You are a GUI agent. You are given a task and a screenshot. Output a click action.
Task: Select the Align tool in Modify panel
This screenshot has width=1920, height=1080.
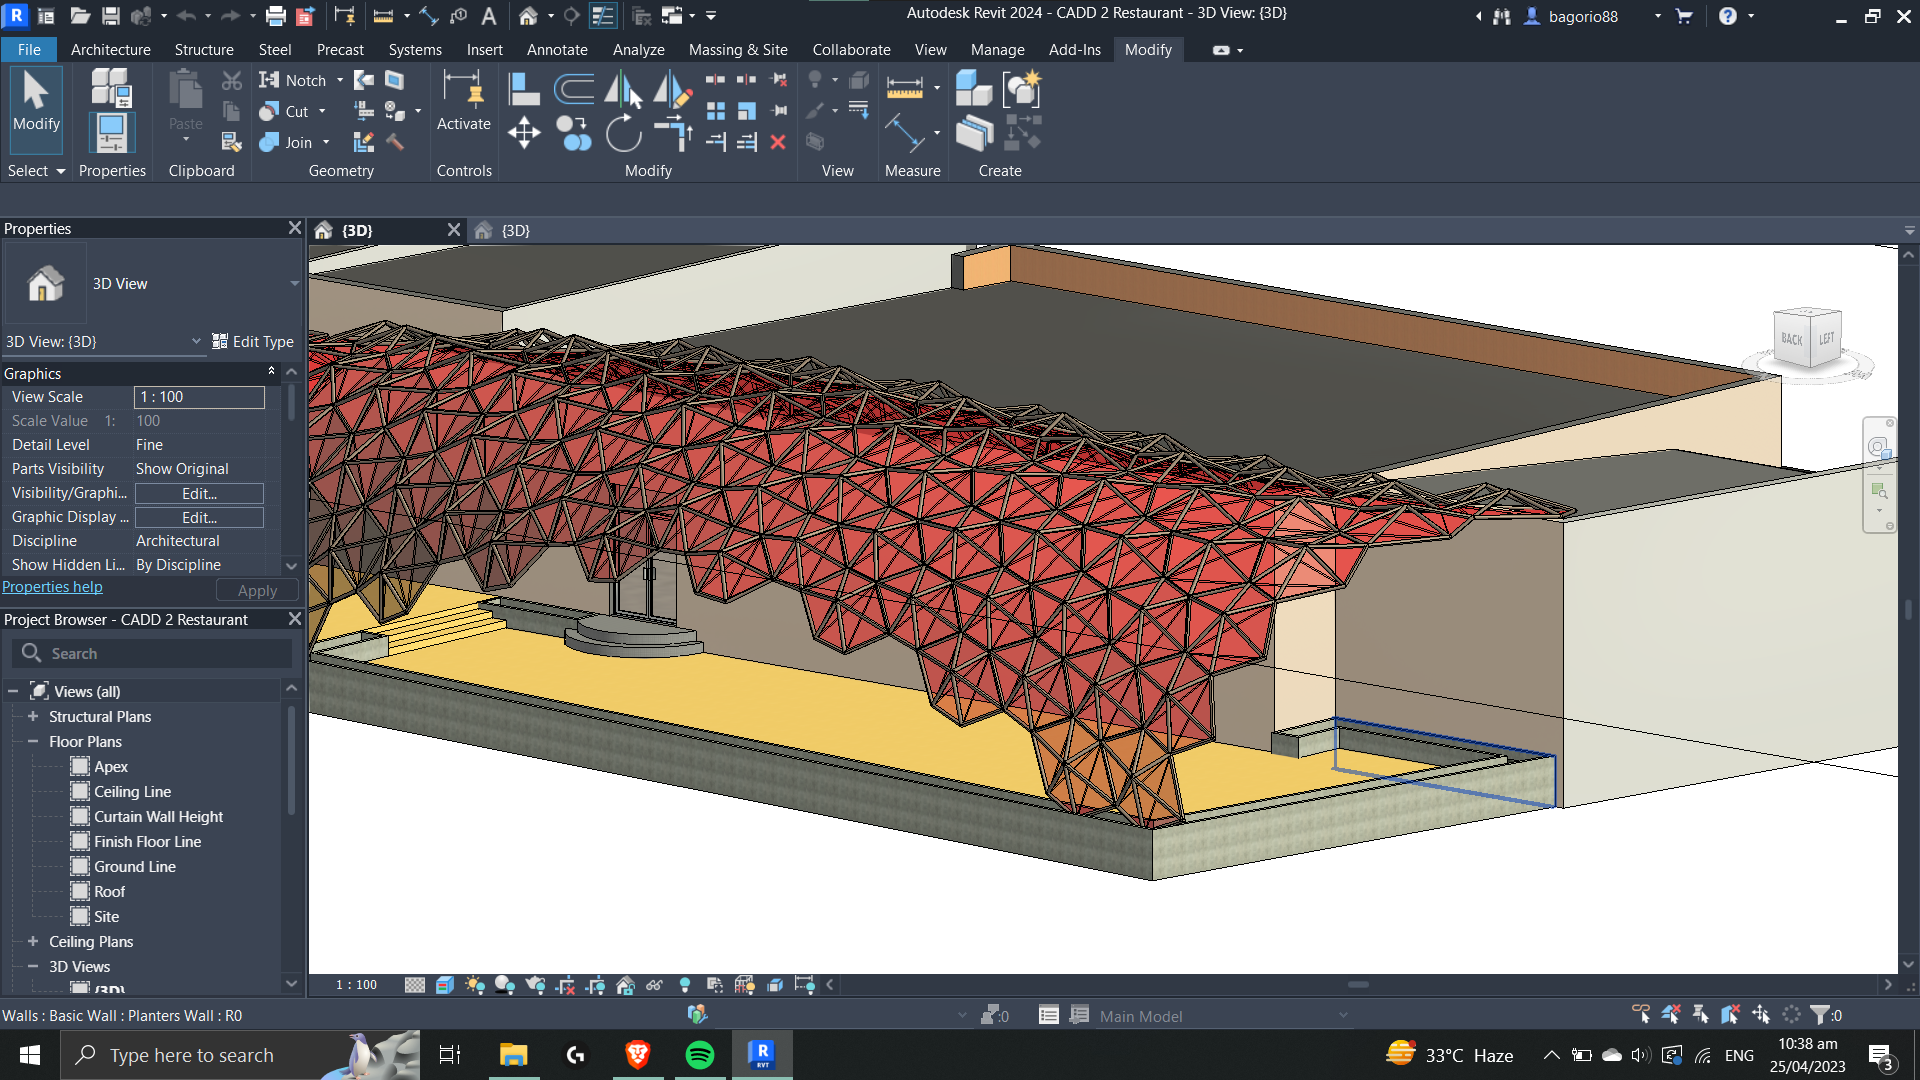tap(523, 88)
